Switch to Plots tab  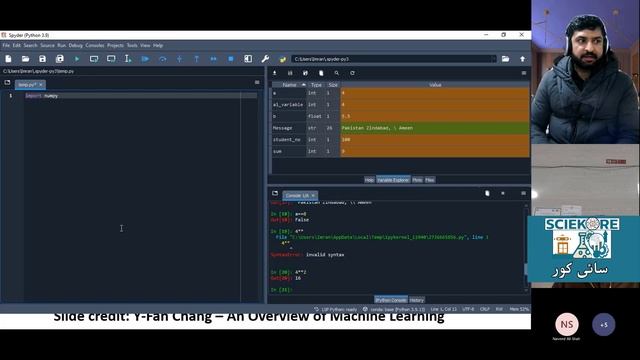pos(417,180)
